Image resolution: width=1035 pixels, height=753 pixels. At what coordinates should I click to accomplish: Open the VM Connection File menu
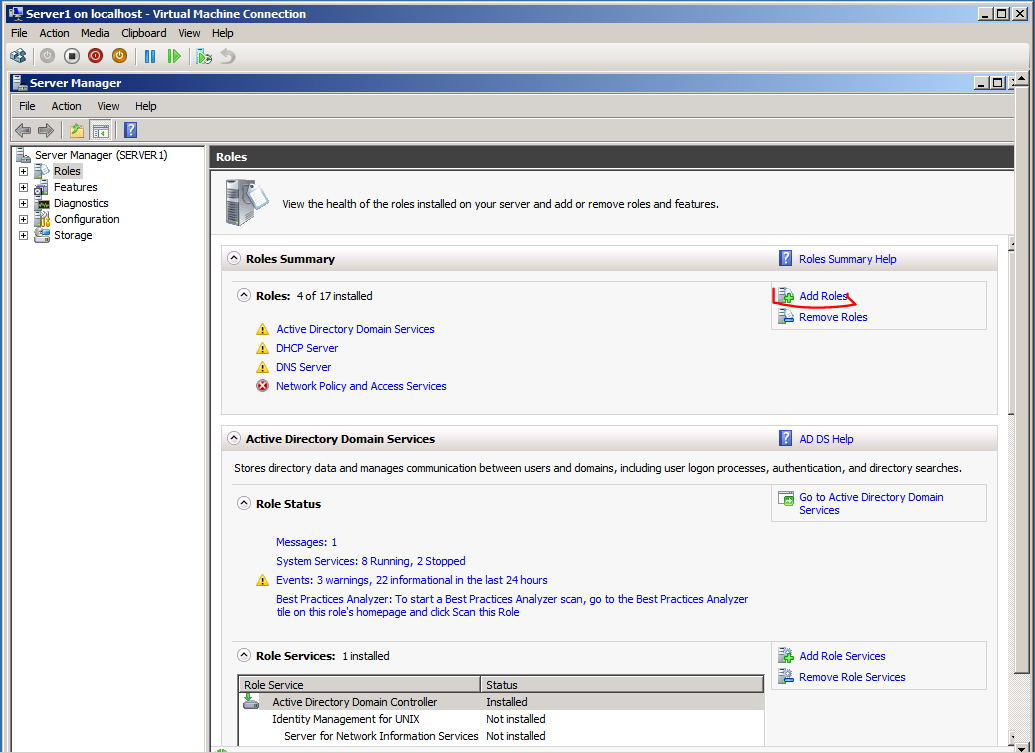(19, 33)
